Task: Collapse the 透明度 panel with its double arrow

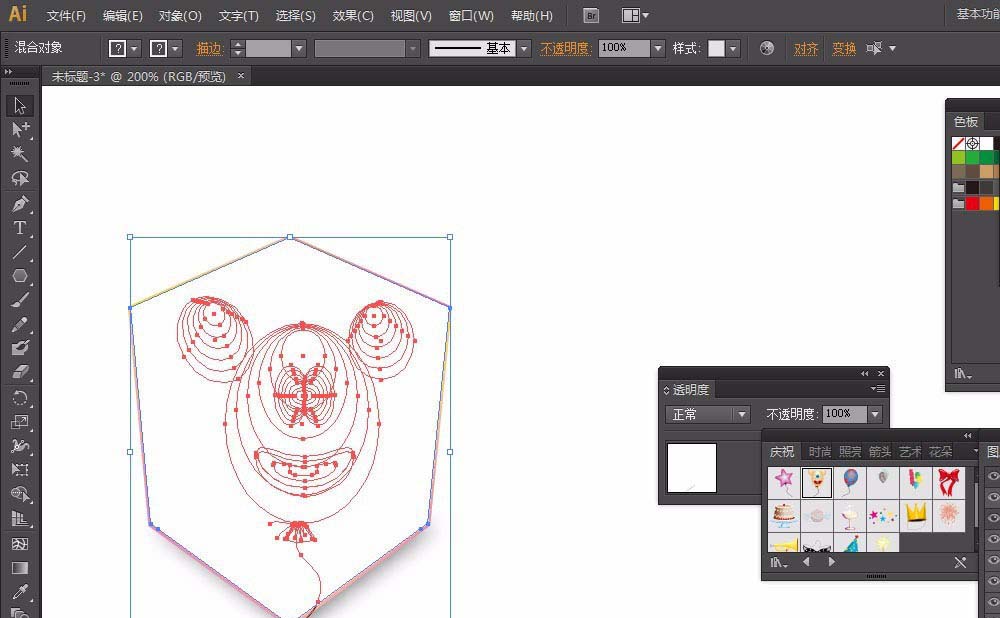Action: (862, 374)
